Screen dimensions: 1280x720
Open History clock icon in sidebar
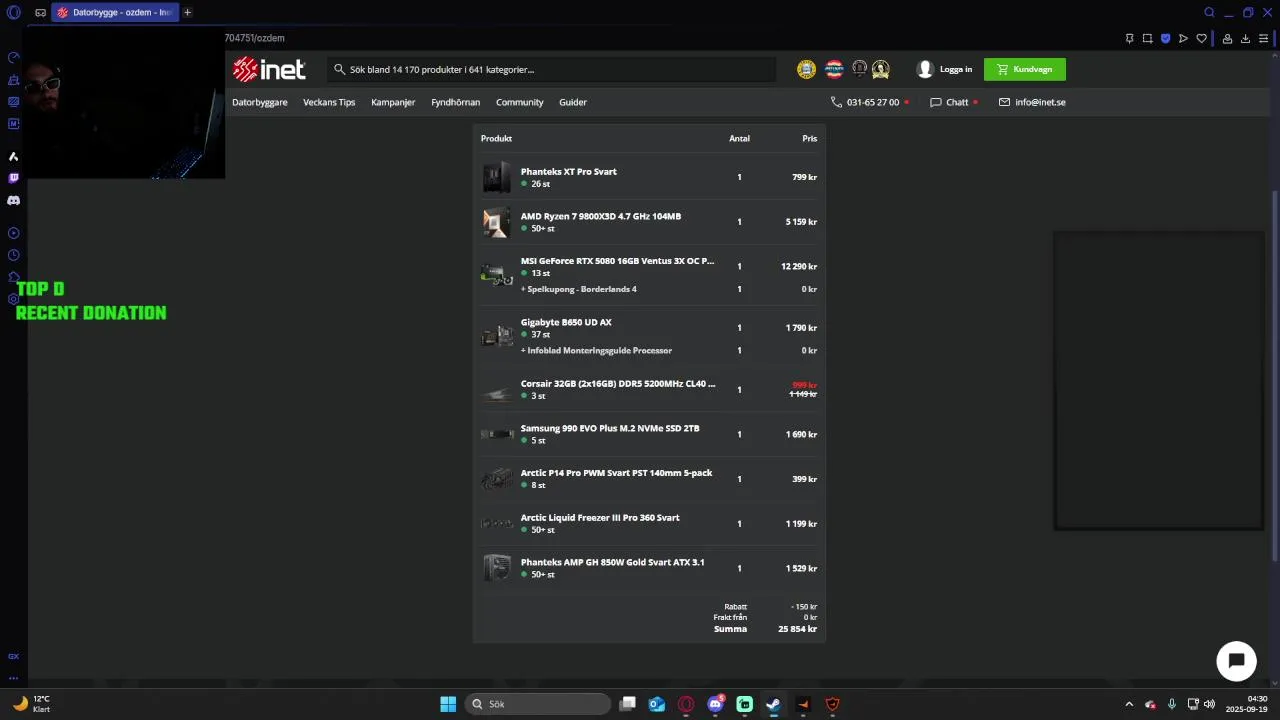coord(13,255)
